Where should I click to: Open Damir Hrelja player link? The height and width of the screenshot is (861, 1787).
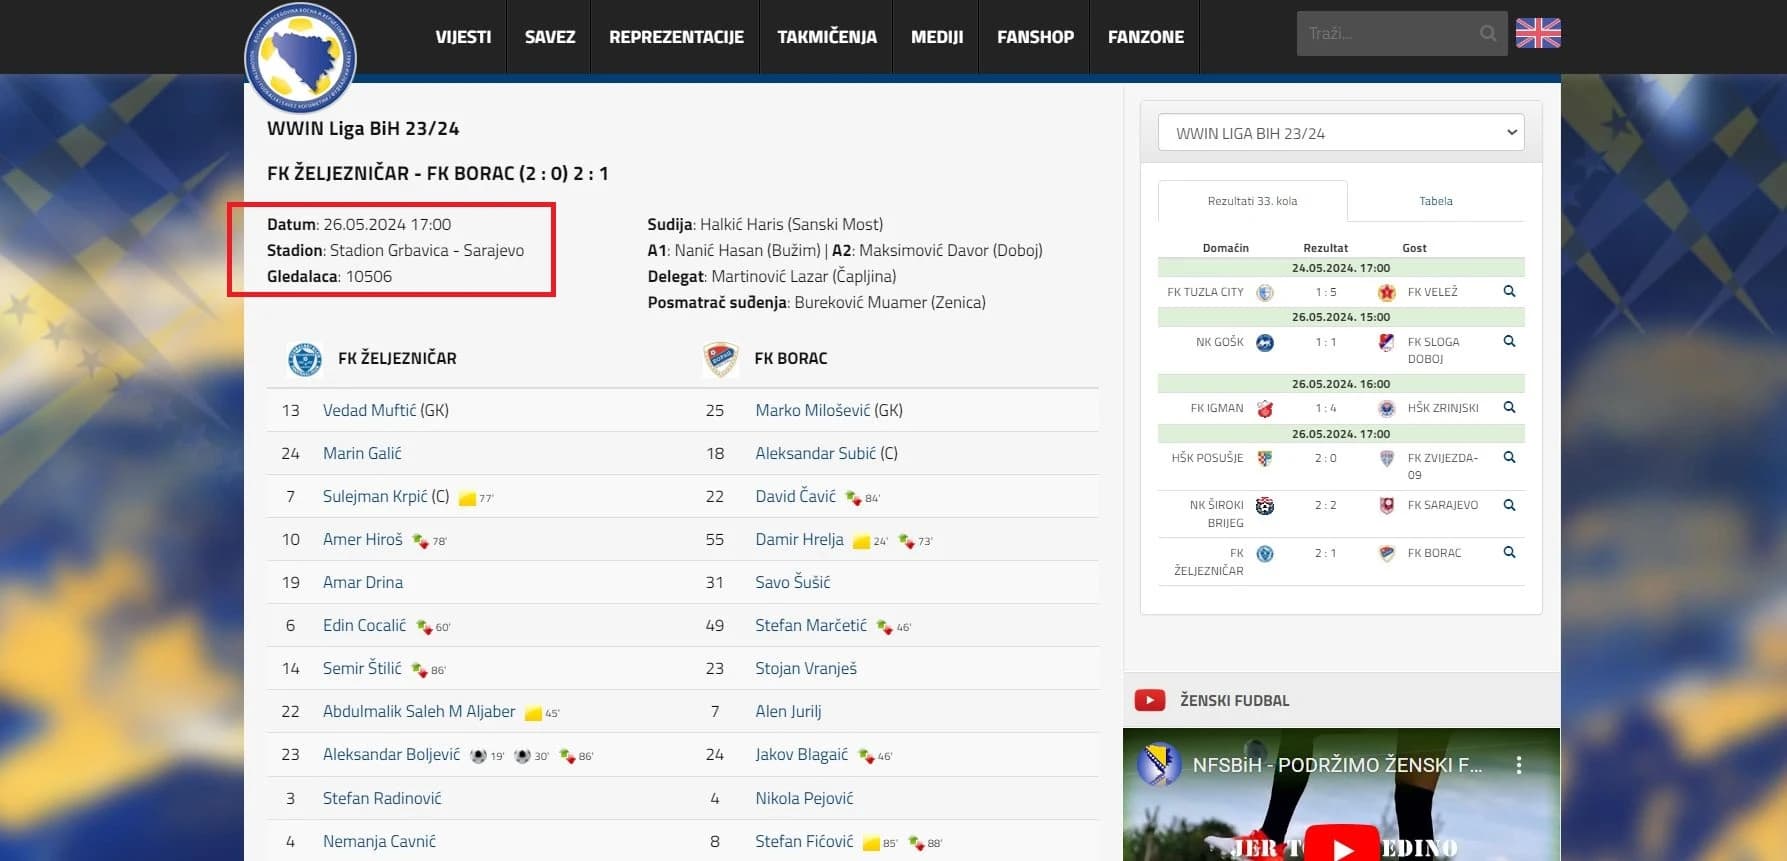click(800, 539)
